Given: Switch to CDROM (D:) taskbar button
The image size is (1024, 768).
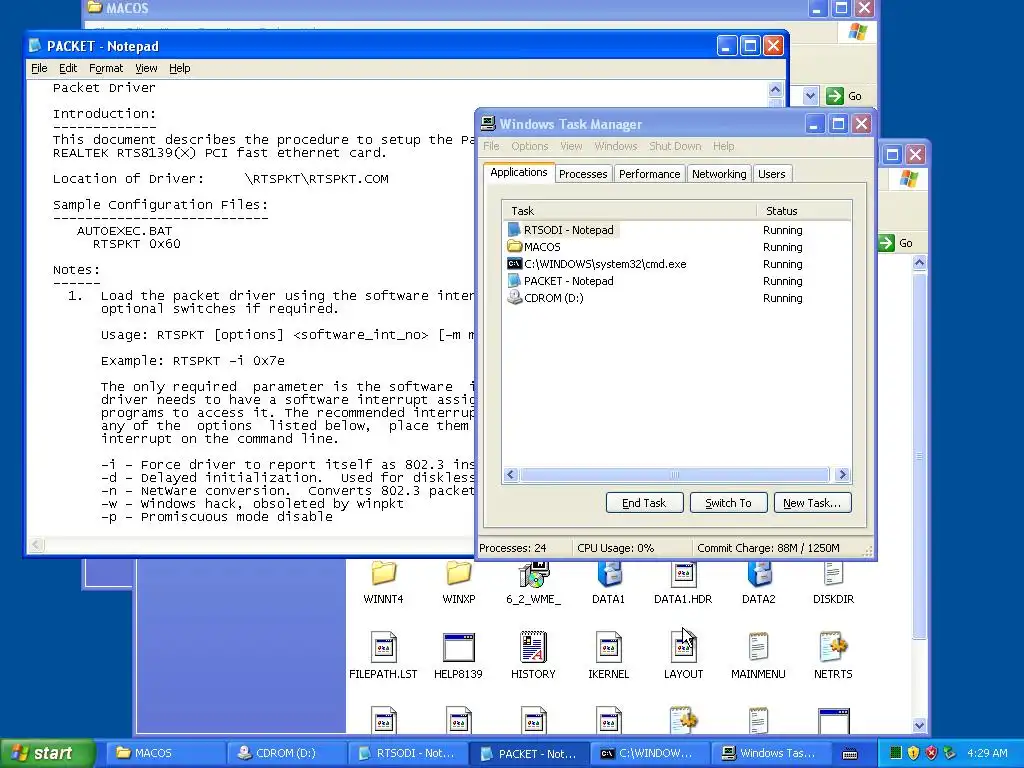Looking at the screenshot, I should pyautogui.click(x=285, y=753).
